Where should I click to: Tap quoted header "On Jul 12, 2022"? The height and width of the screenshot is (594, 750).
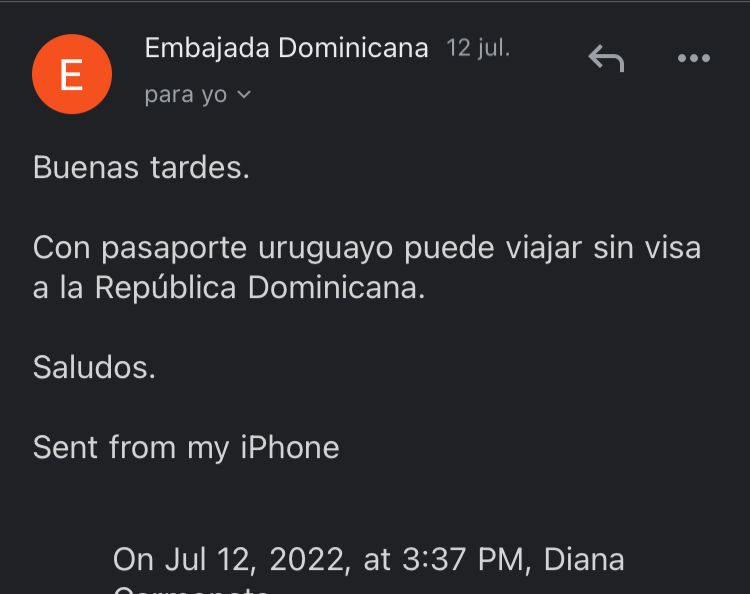[234, 559]
